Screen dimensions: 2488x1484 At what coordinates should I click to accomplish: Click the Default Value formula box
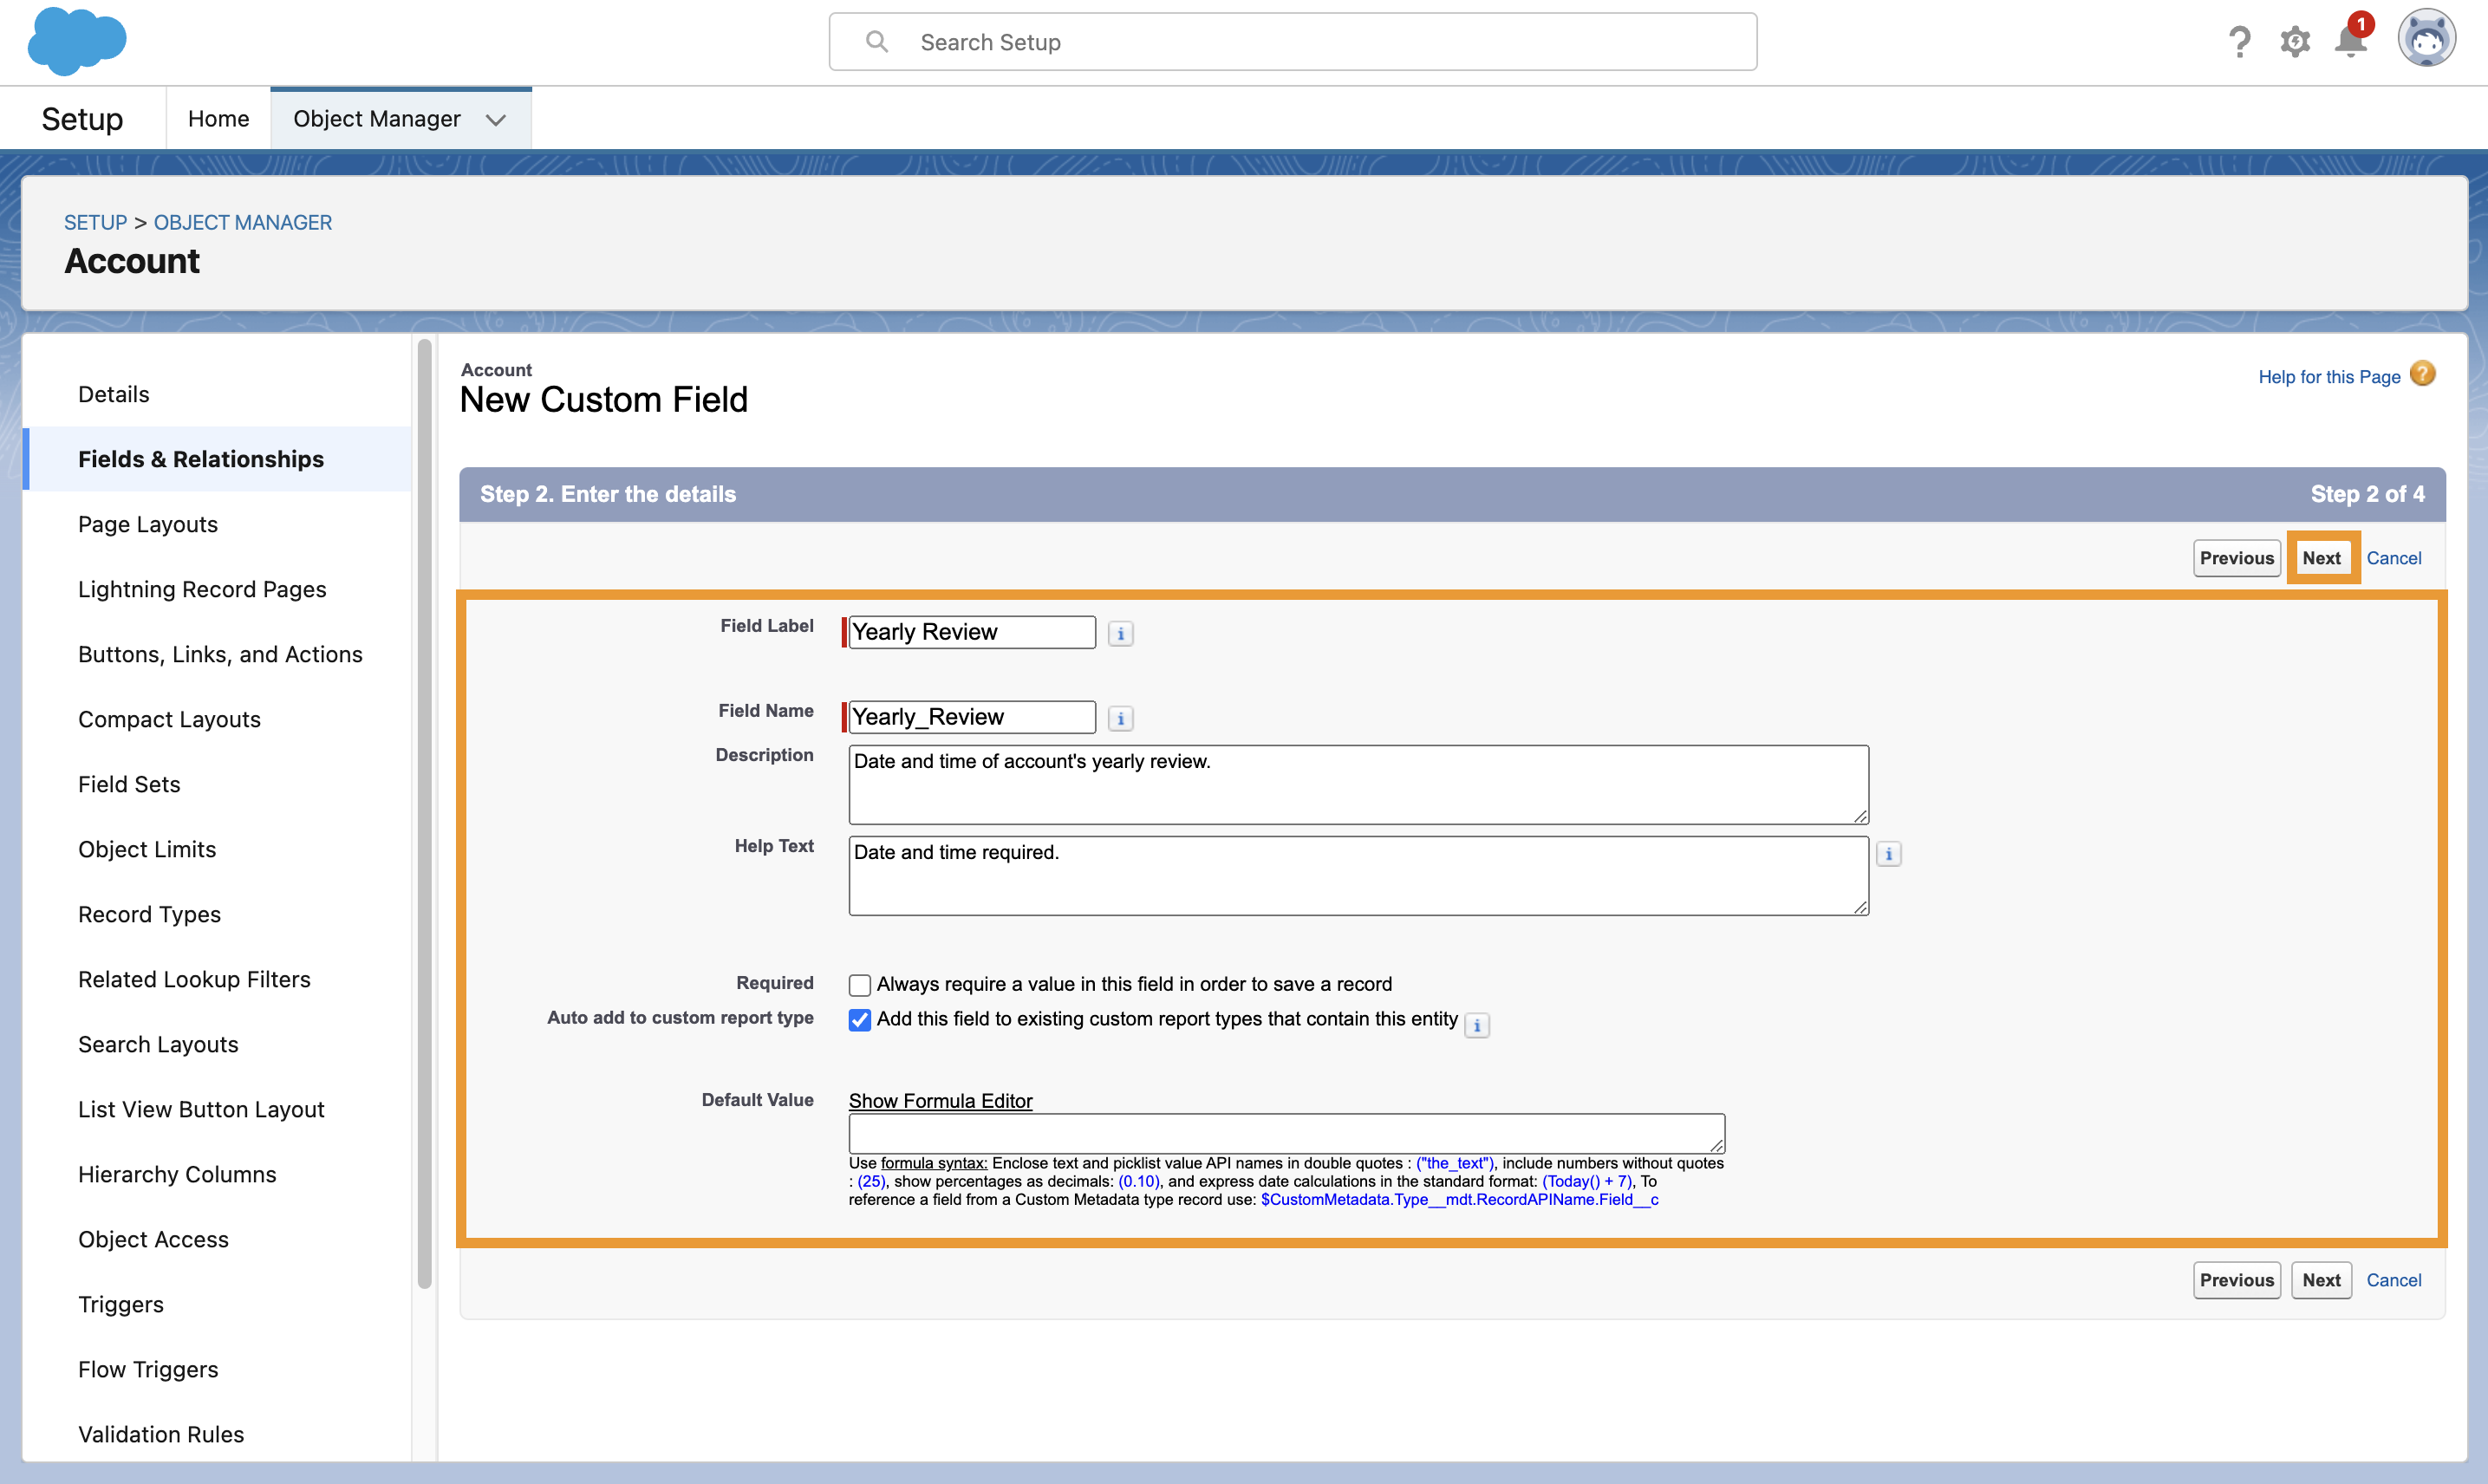[1286, 1133]
